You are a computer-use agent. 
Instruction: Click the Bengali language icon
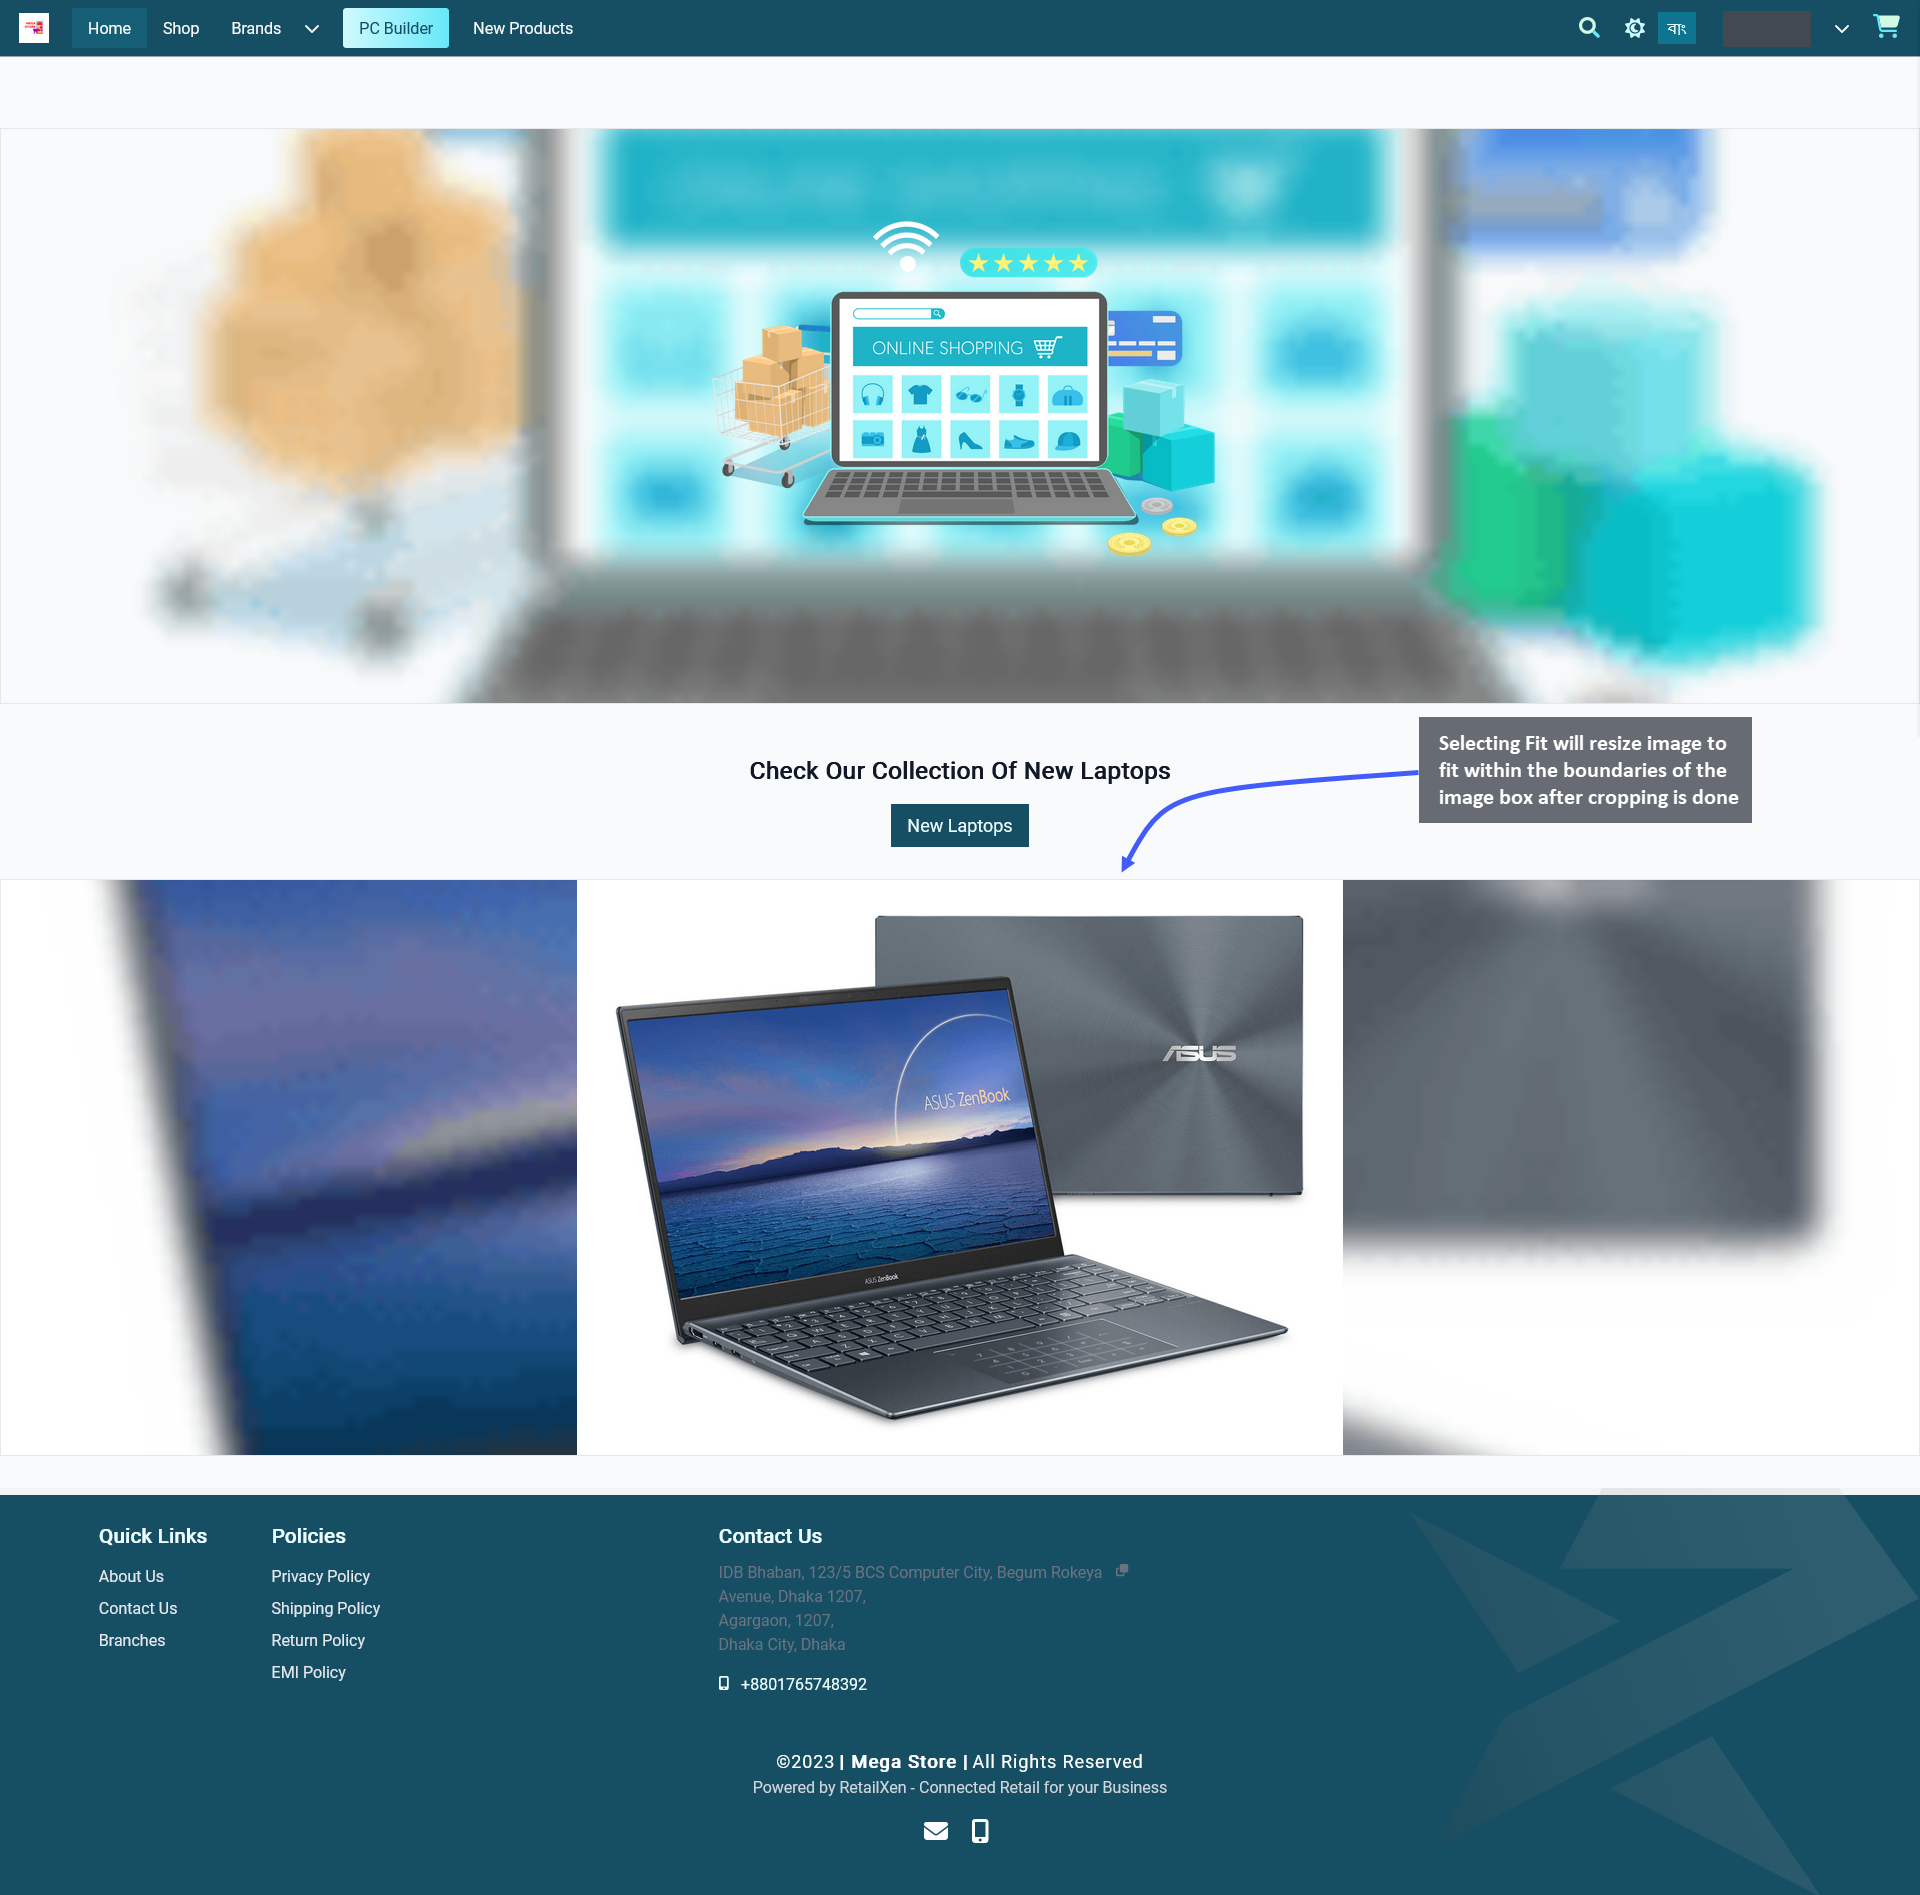point(1677,28)
